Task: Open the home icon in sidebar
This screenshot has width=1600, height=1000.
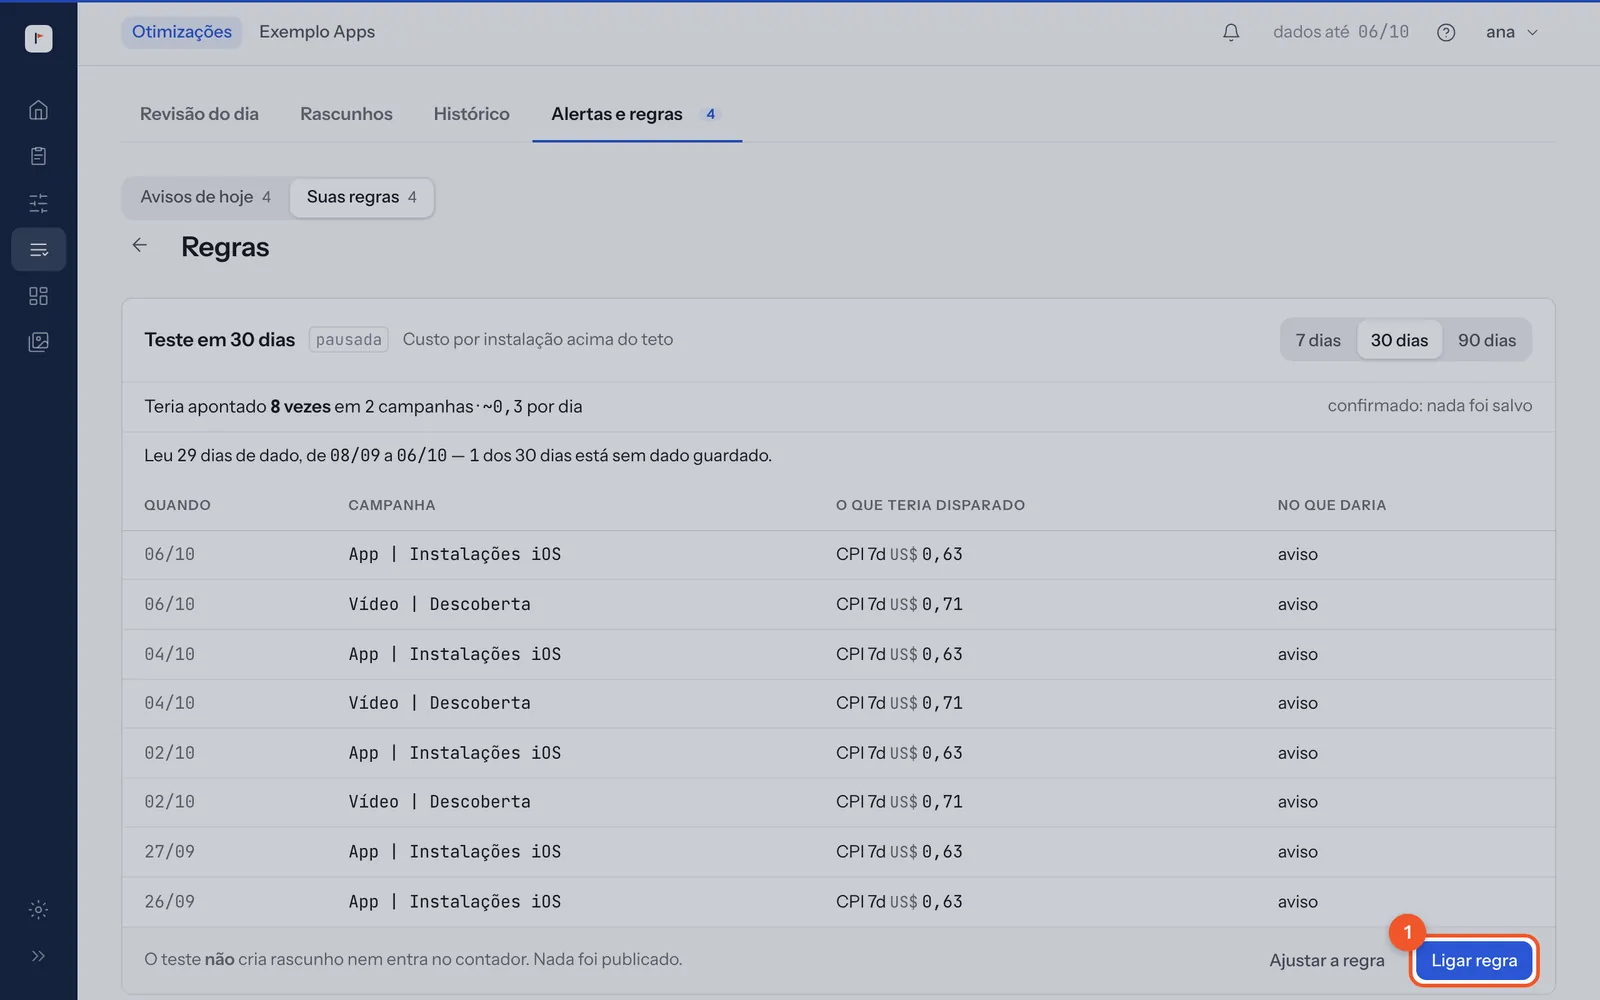Action: tap(38, 110)
